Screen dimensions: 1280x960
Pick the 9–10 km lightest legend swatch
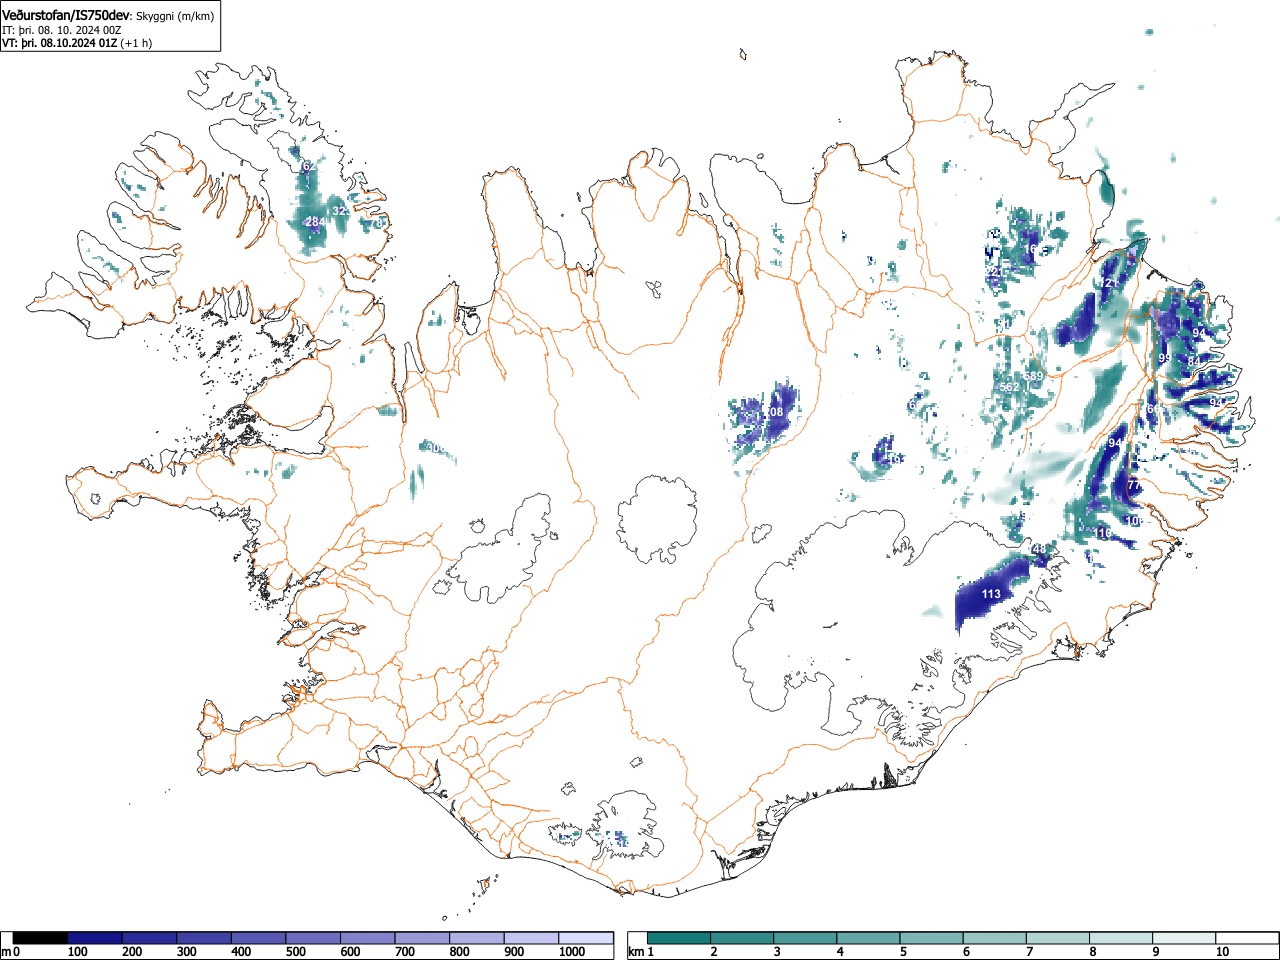point(1183,938)
